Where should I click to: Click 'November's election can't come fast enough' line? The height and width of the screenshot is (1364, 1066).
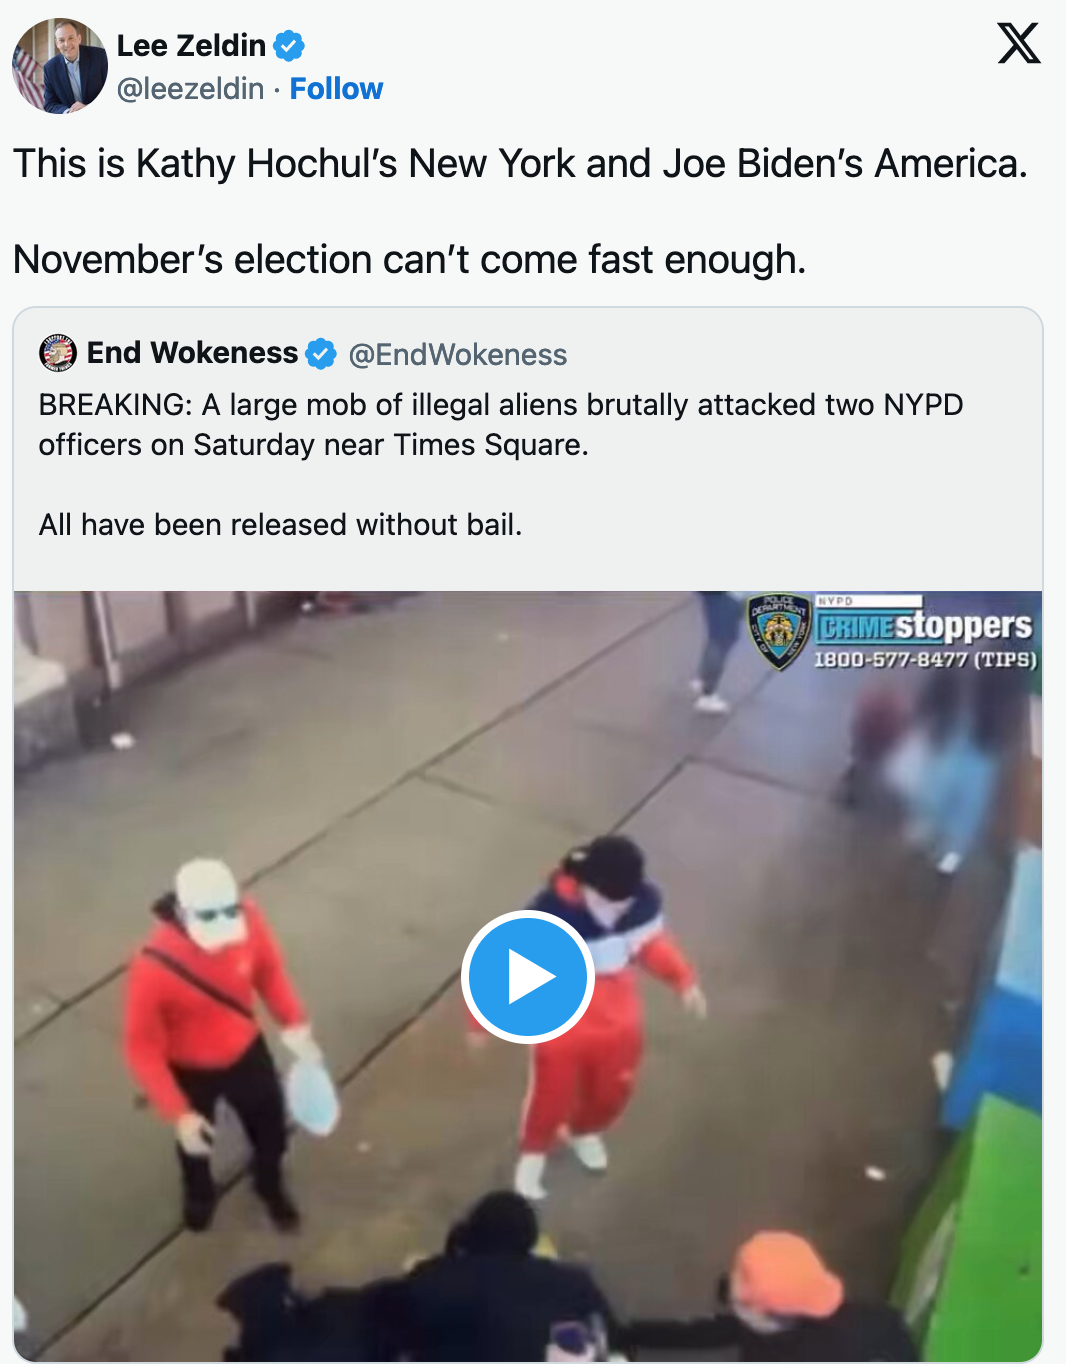(x=409, y=260)
